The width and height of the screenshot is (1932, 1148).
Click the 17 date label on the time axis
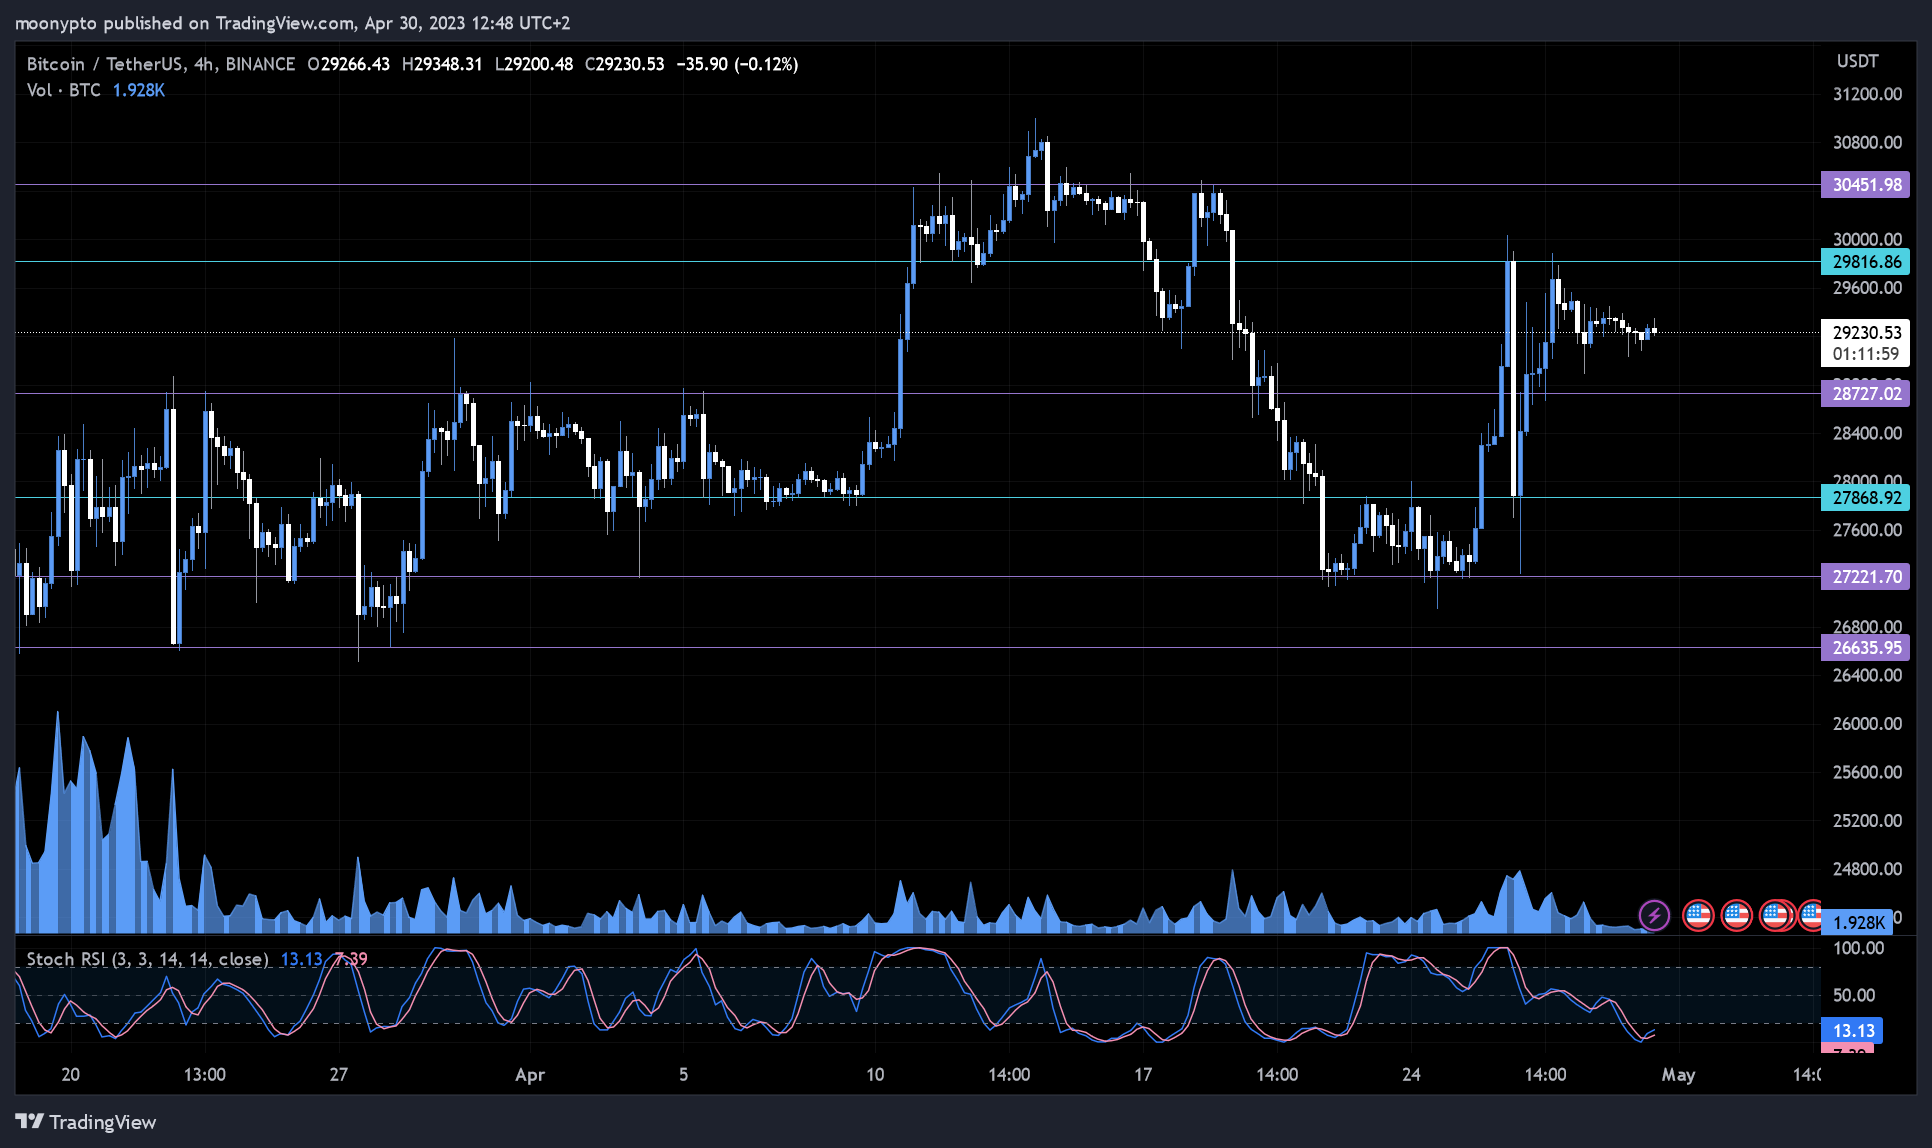tap(1143, 1074)
